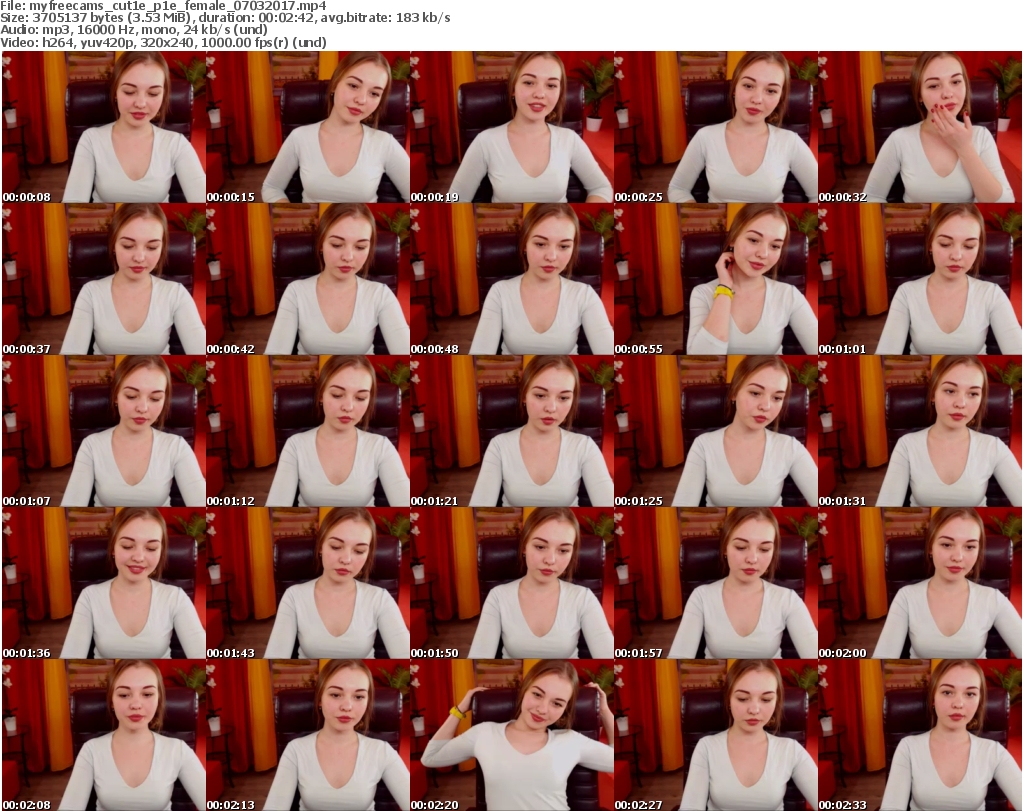
Task: Pick the frame stamped 00:01:07
Action: pos(104,432)
